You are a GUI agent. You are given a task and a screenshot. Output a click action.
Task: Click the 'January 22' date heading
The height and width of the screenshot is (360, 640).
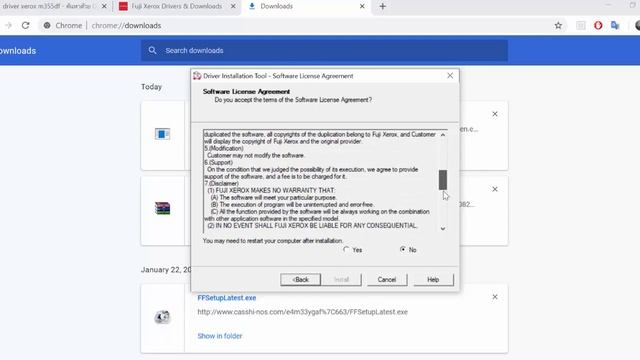pos(166,270)
